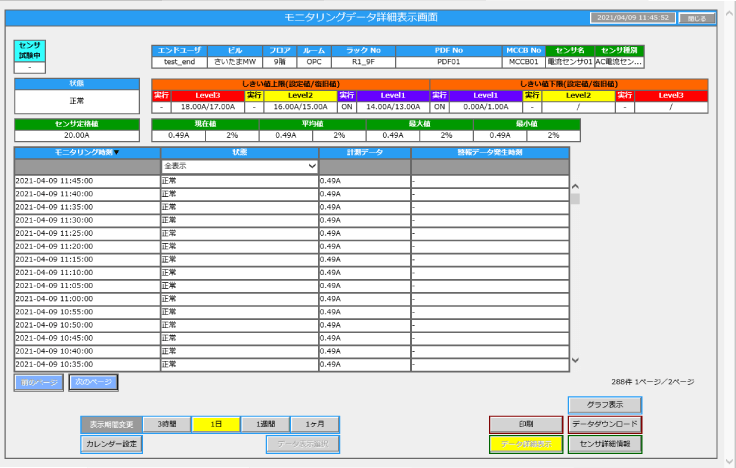Viewport: 736px width, 468px height.
Task: Click the table scrollbar up arrow
Action: [575, 186]
